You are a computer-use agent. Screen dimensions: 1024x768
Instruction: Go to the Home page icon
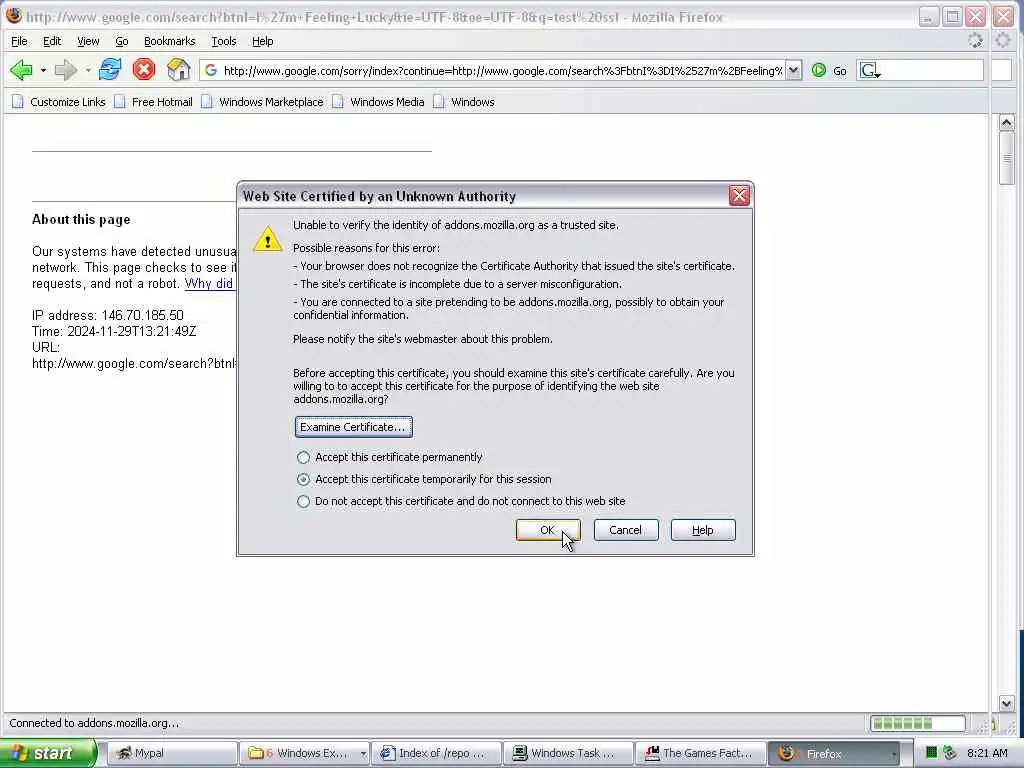[178, 69]
